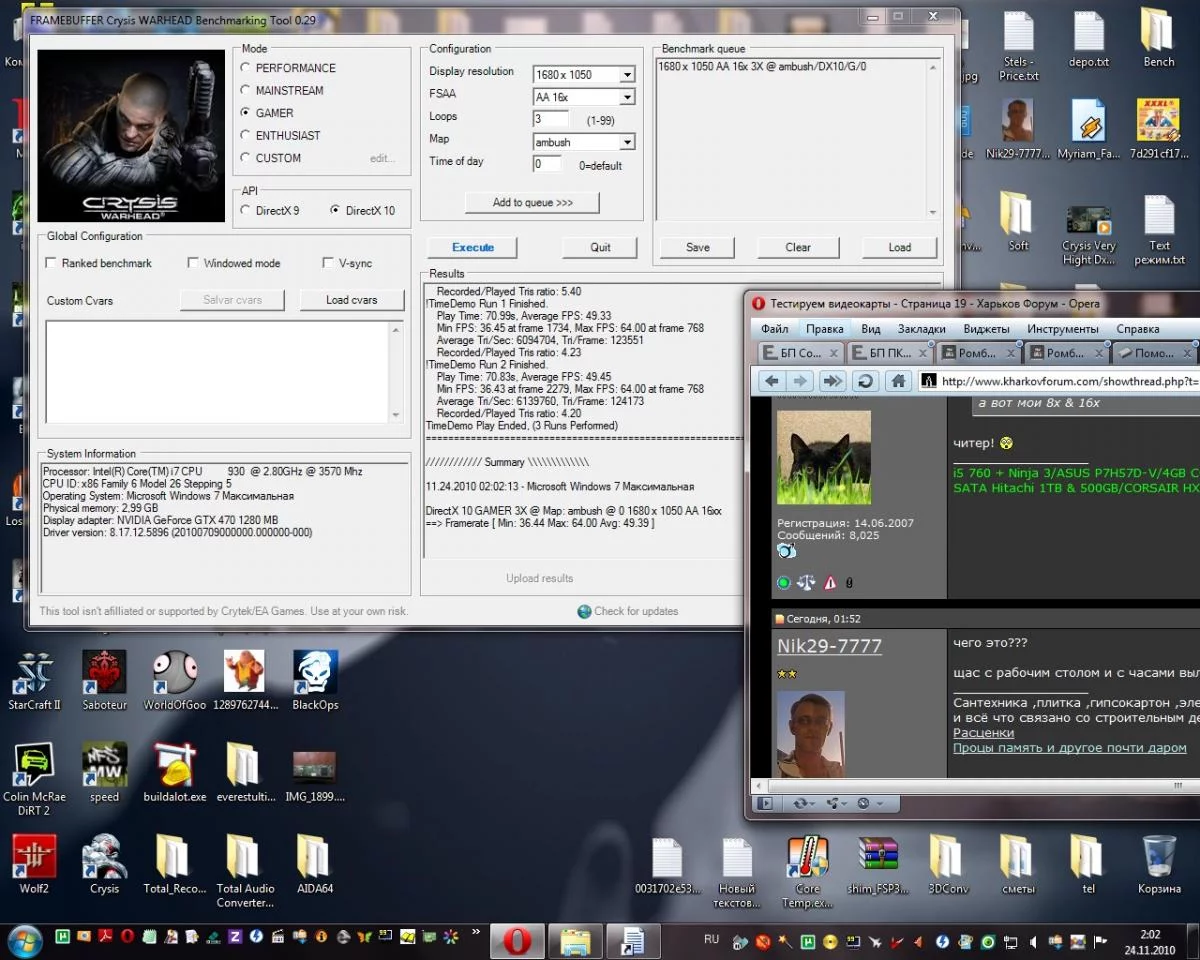
Task: Open the FSAA dropdown list
Action: click(627, 97)
